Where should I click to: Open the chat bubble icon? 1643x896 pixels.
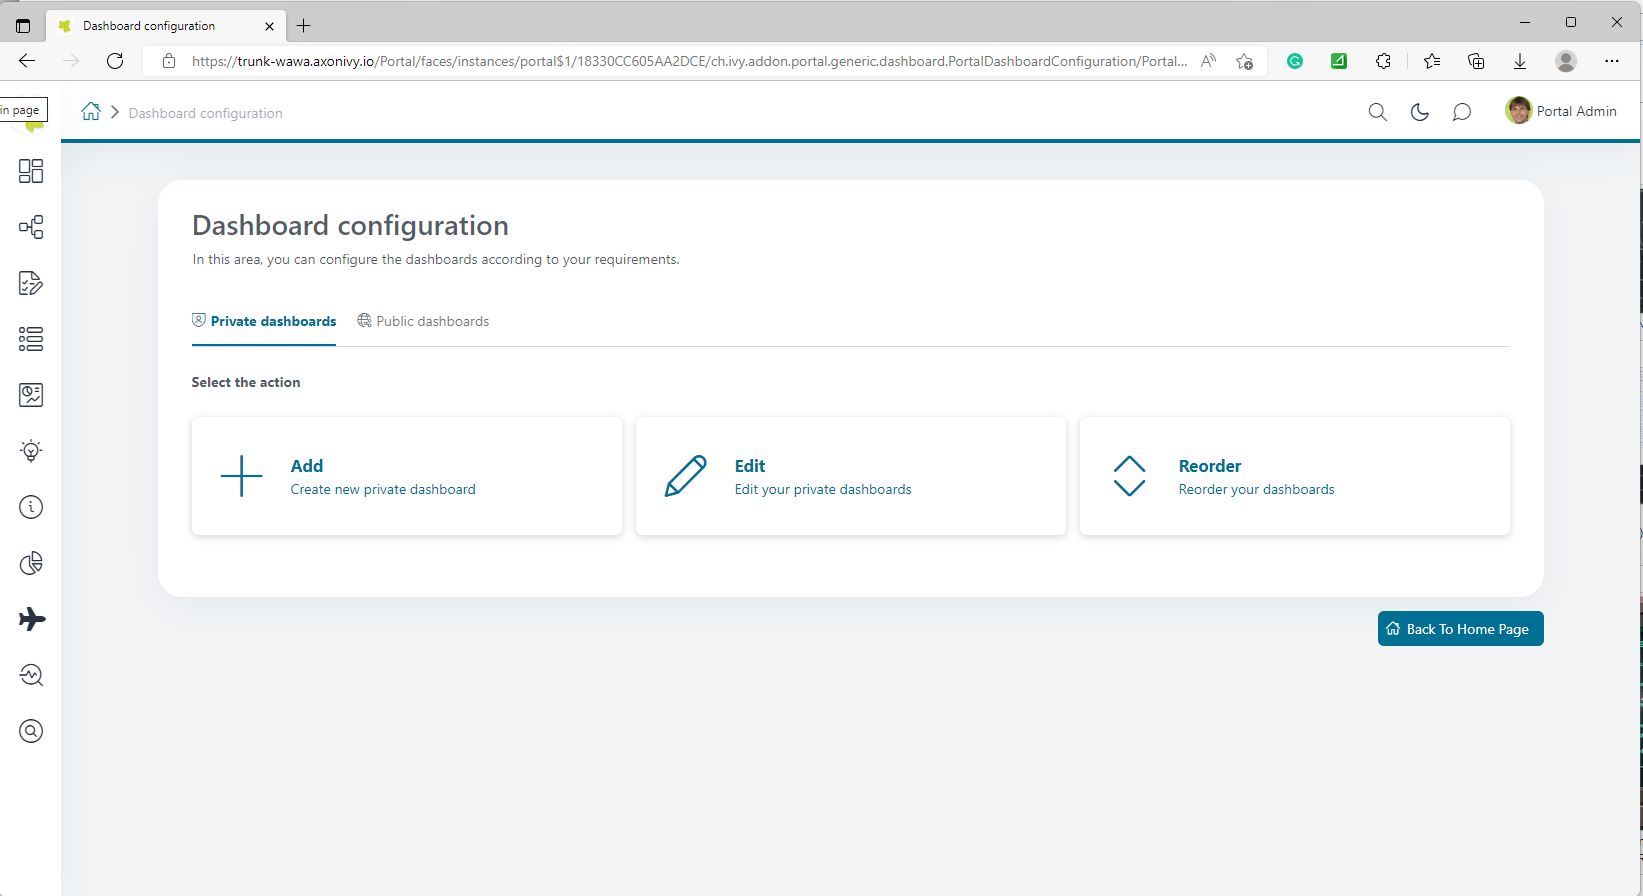coord(1461,112)
